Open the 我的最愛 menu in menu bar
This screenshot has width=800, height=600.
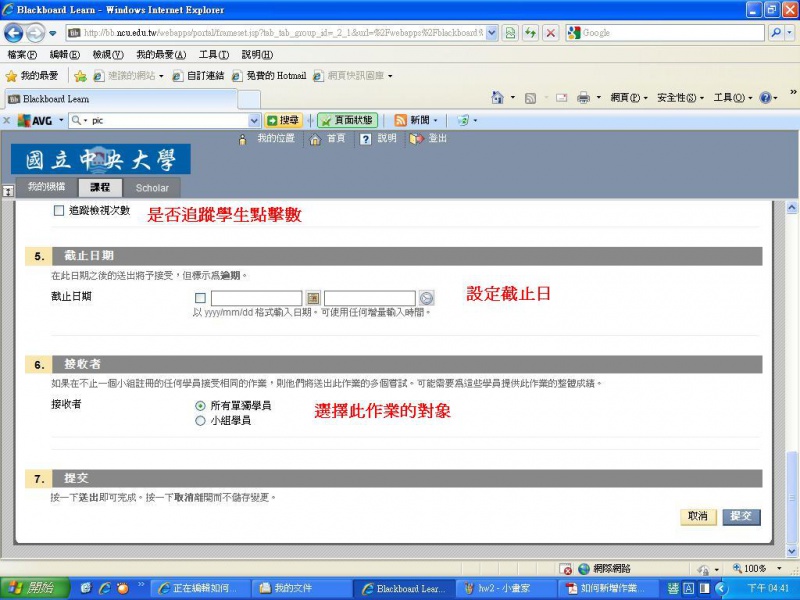[x=155, y=54]
